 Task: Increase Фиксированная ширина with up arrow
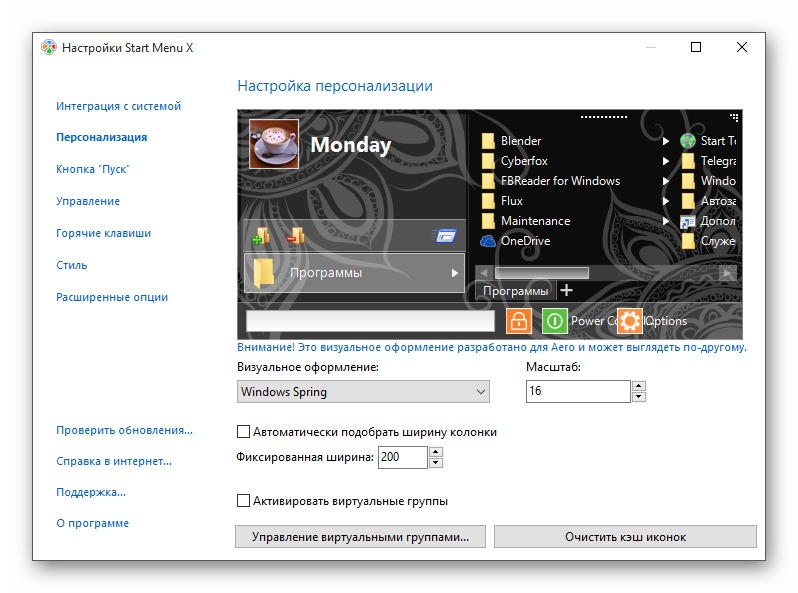click(436, 451)
